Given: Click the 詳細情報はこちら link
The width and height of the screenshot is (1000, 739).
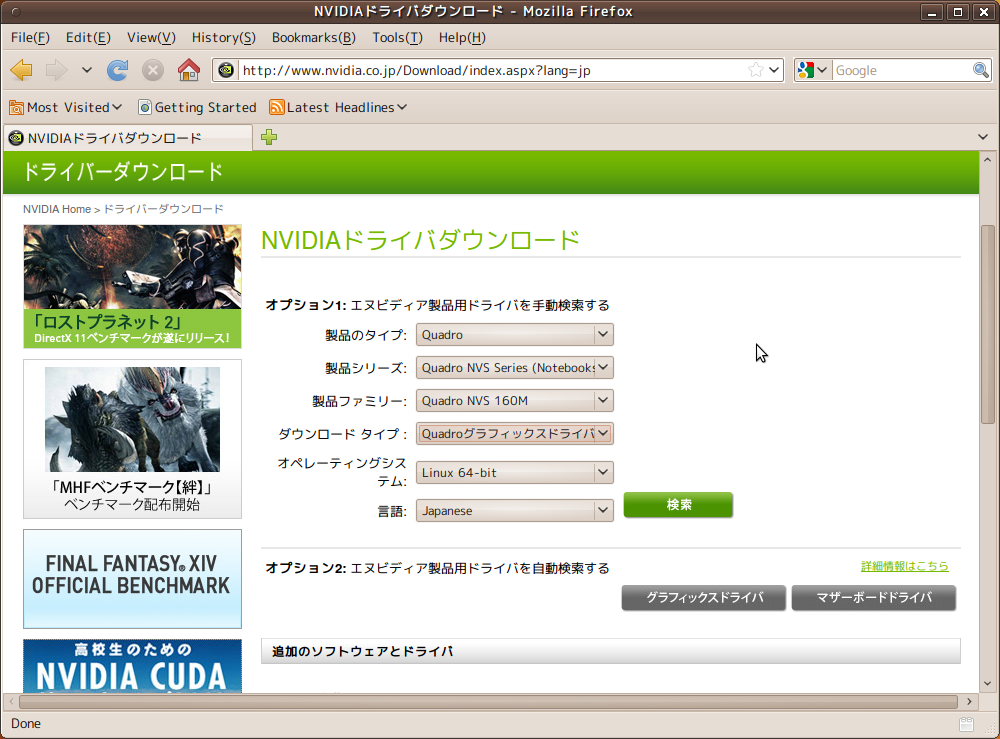Looking at the screenshot, I should [x=904, y=566].
